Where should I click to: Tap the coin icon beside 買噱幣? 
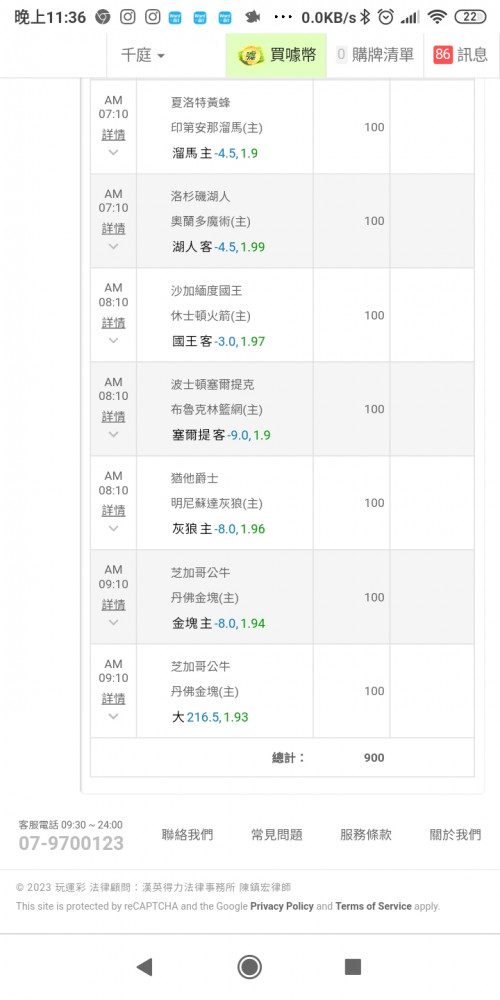(251, 55)
